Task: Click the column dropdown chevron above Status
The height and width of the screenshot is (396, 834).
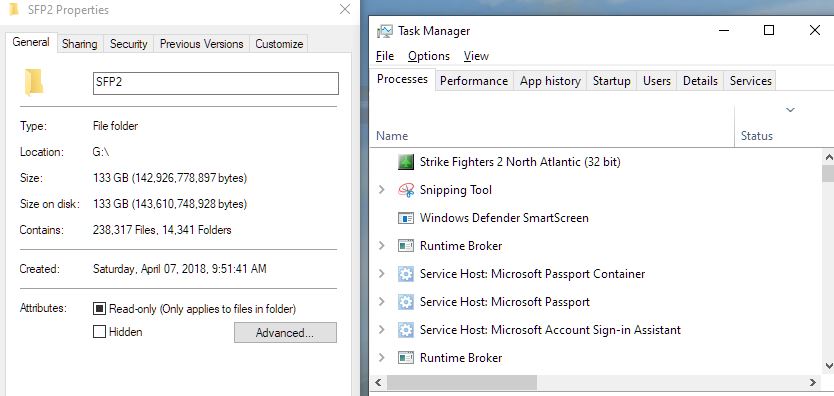Action: pos(790,110)
